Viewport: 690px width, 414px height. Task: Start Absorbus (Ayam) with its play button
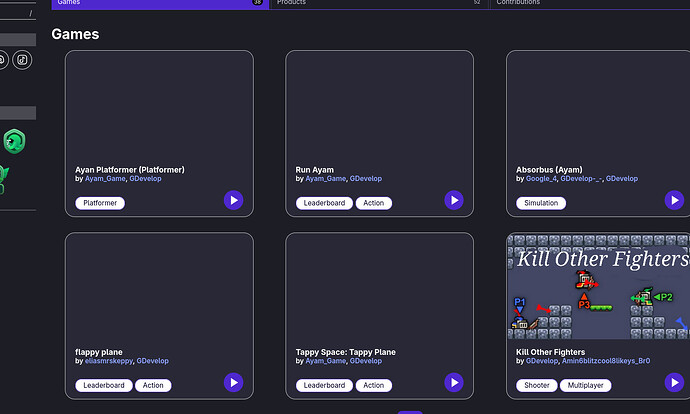click(674, 200)
